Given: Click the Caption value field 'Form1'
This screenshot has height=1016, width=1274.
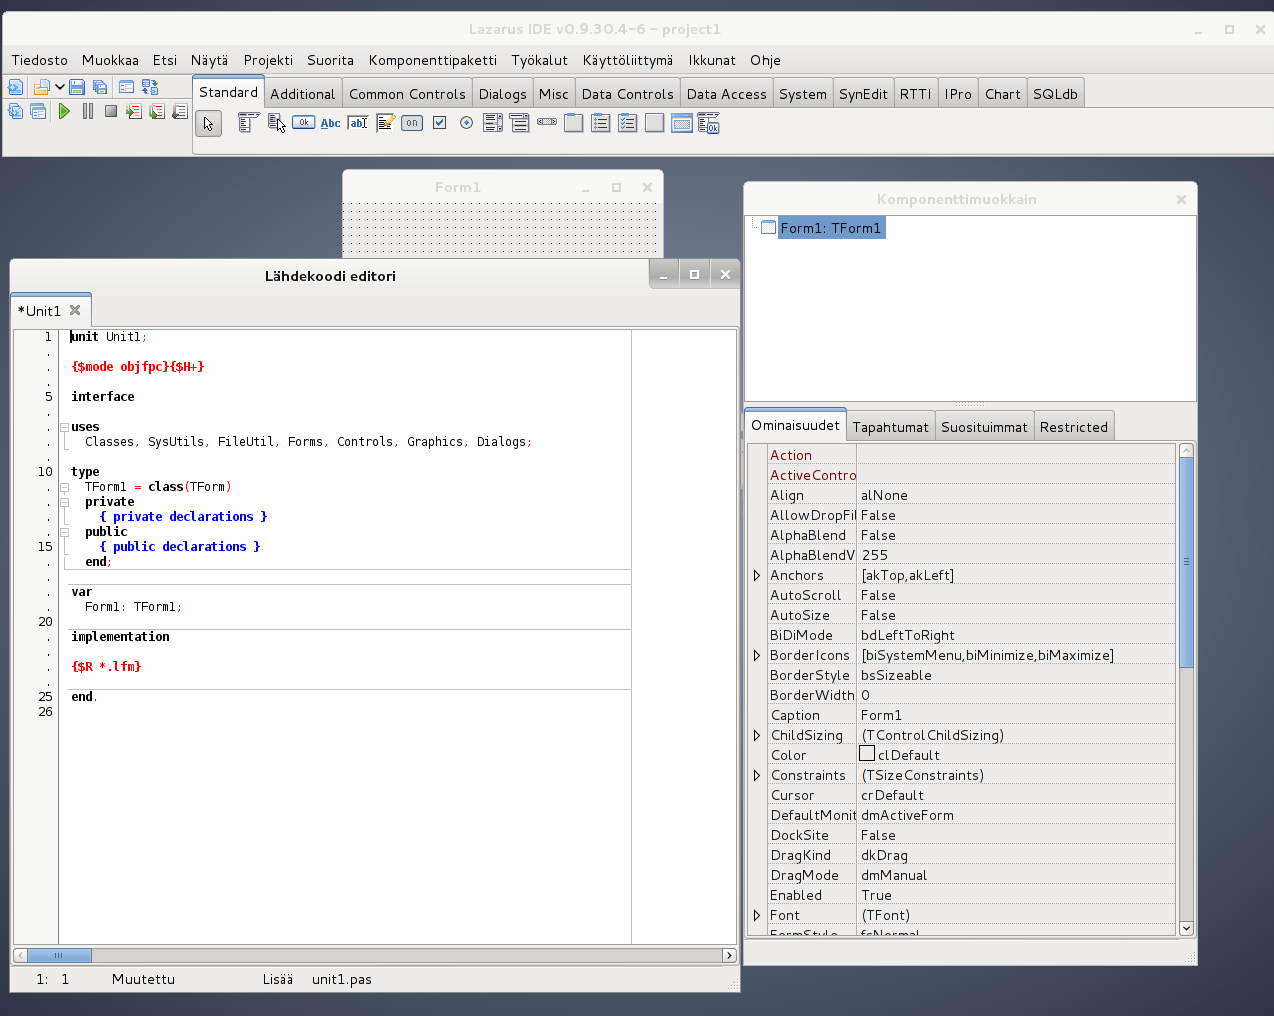Looking at the screenshot, I should point(1016,715).
